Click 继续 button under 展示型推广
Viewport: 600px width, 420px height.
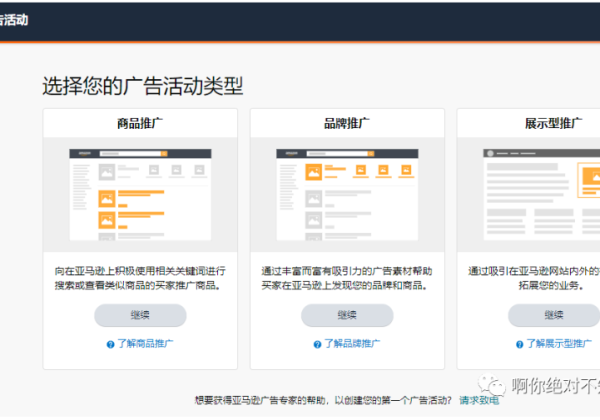[554, 315]
